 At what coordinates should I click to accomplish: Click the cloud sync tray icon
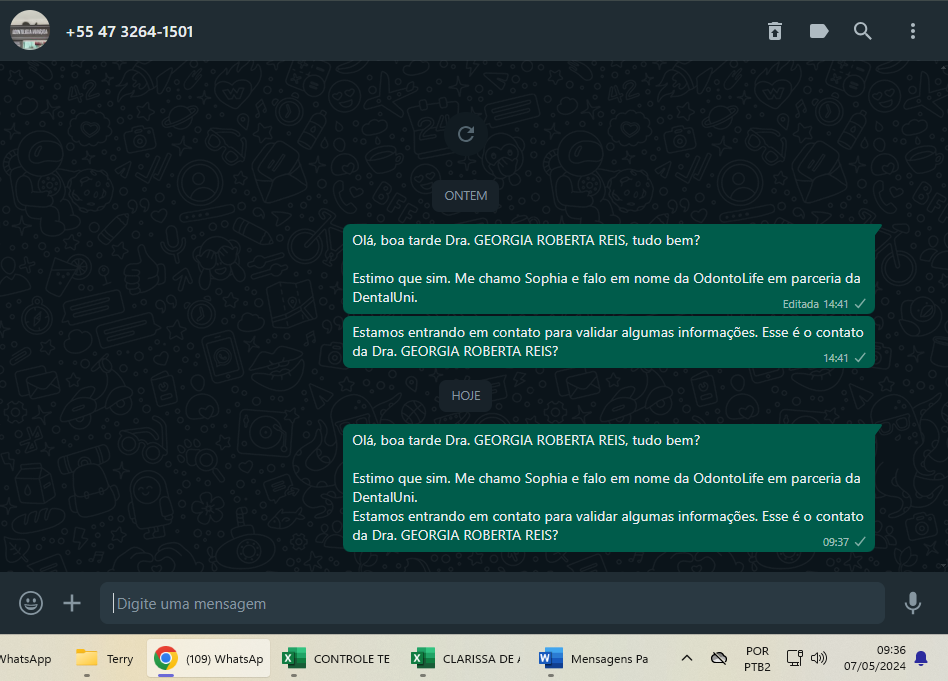point(719,658)
